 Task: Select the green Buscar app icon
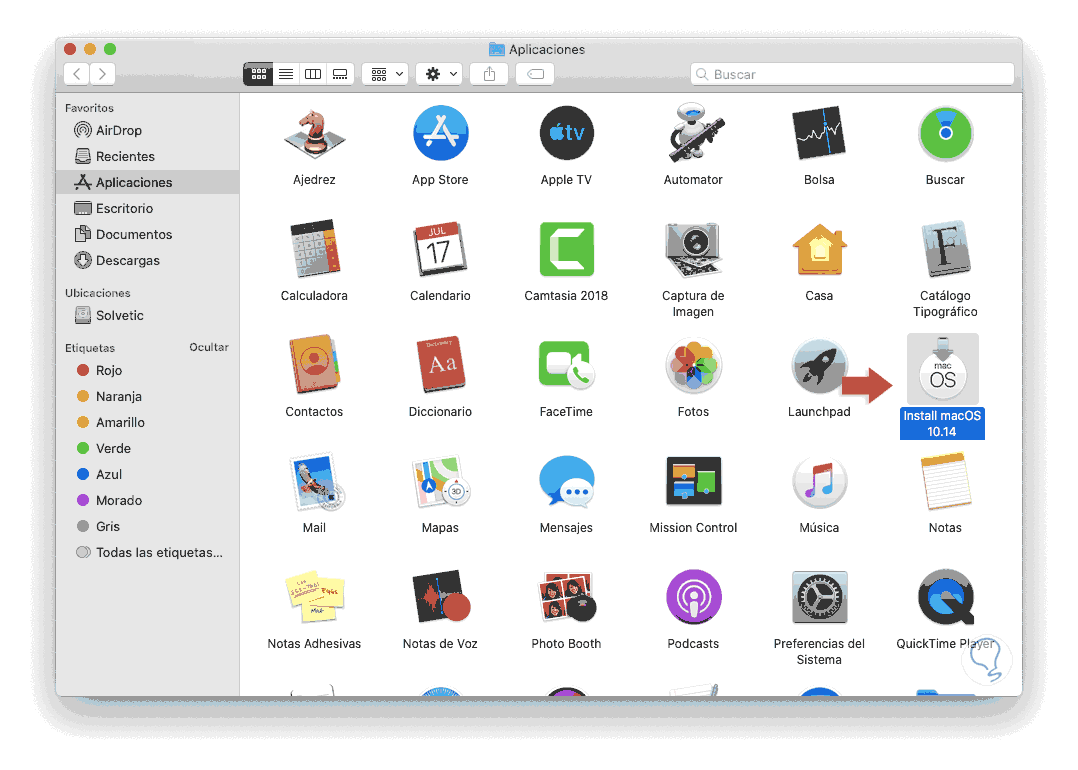pos(945,133)
